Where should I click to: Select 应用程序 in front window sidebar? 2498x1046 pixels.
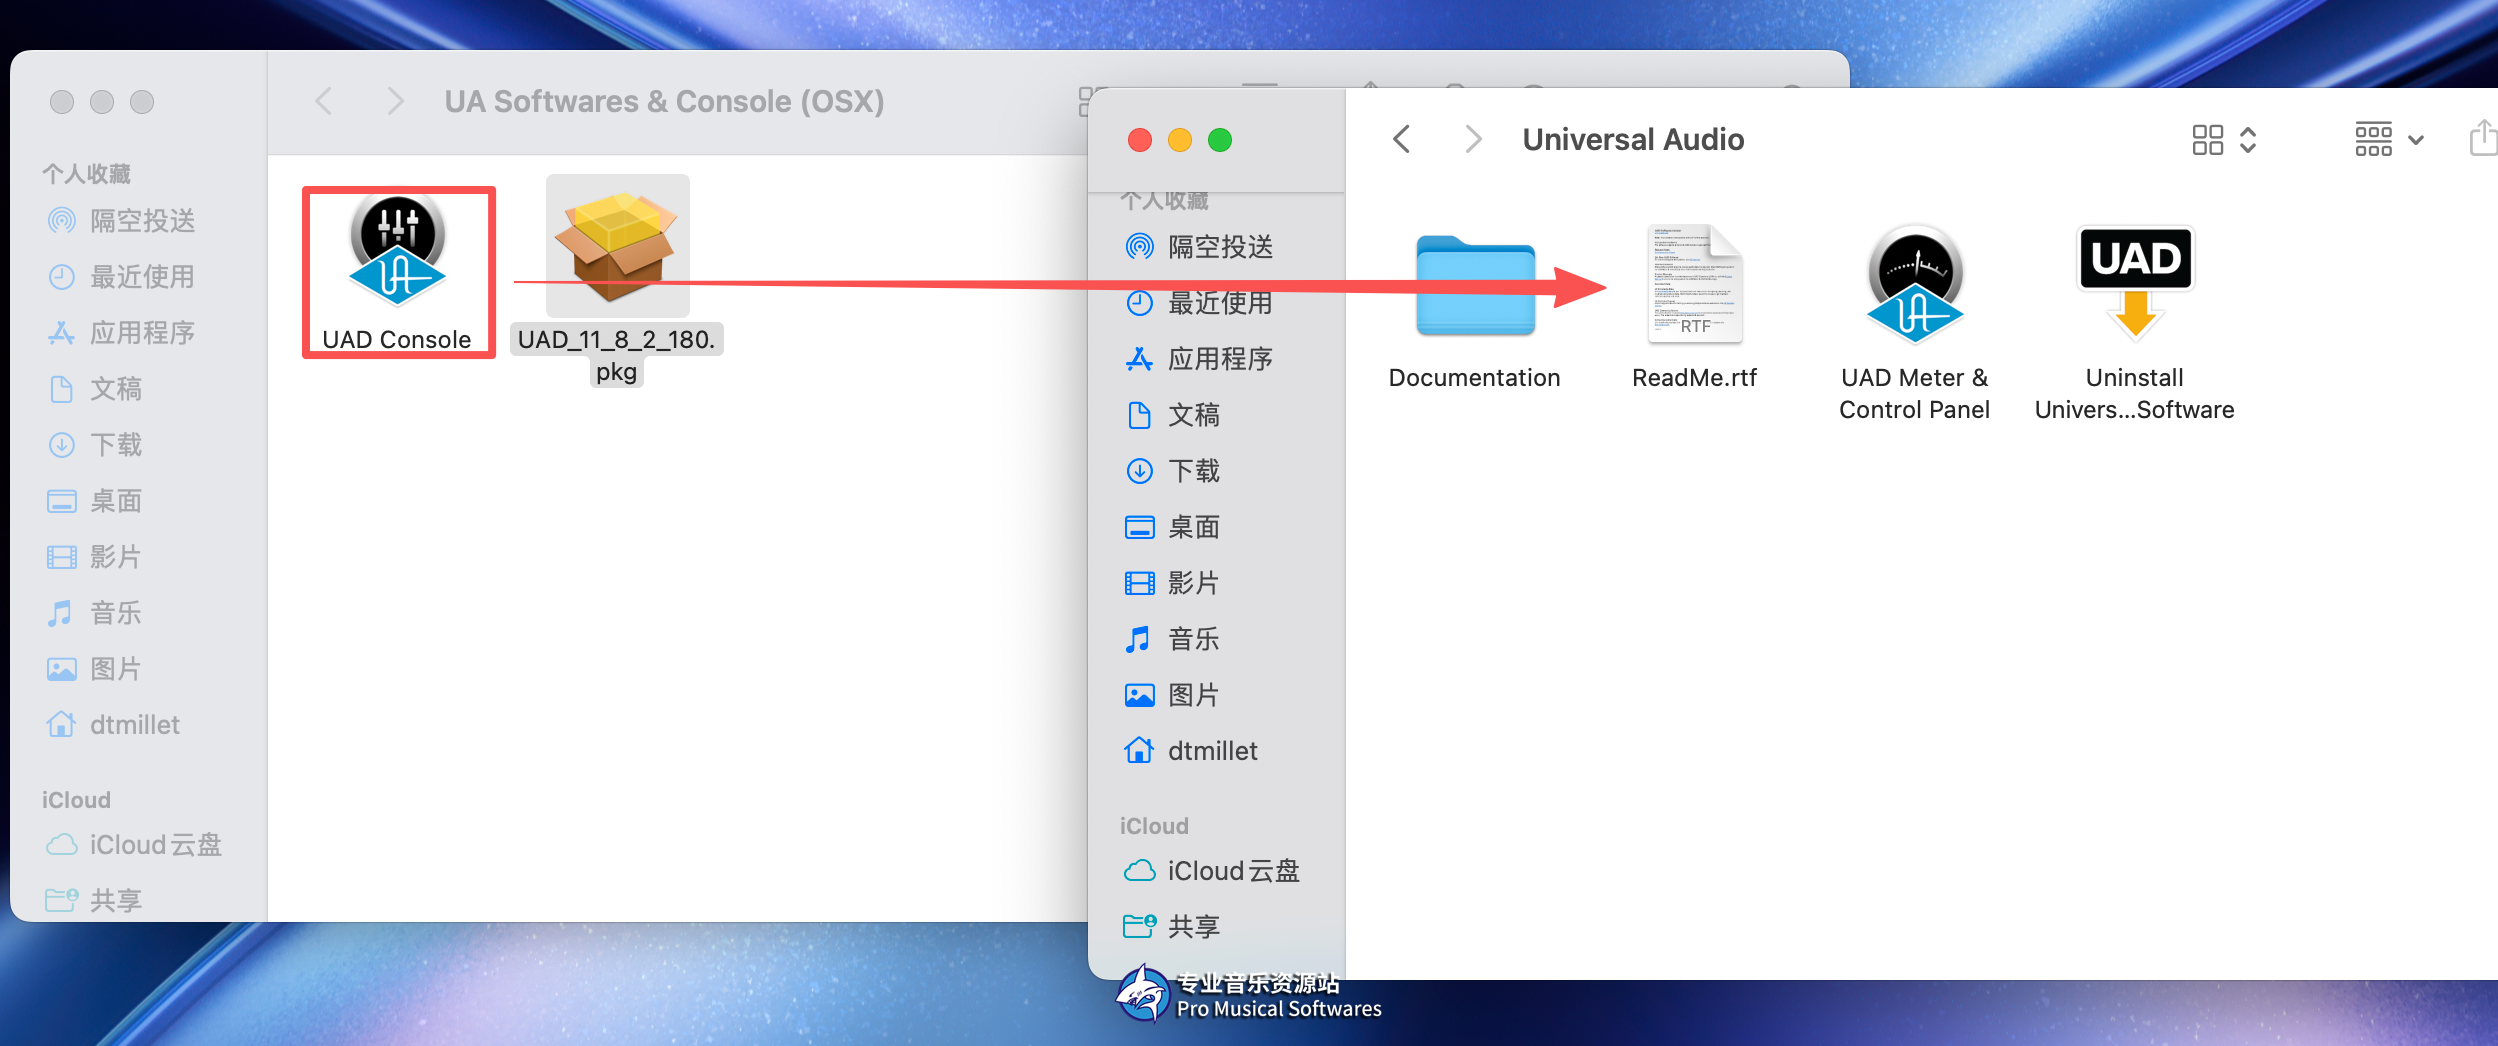1219,359
